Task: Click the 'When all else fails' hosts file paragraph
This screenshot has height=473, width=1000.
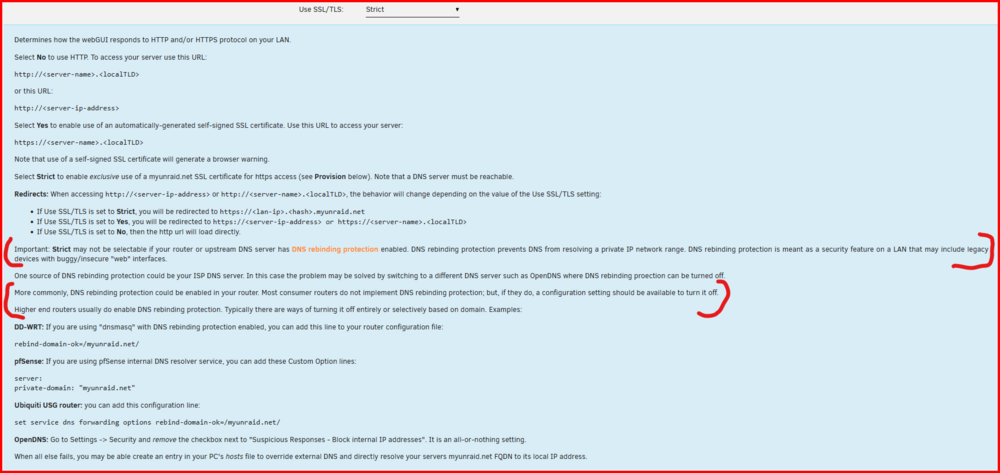Action: 300,457
